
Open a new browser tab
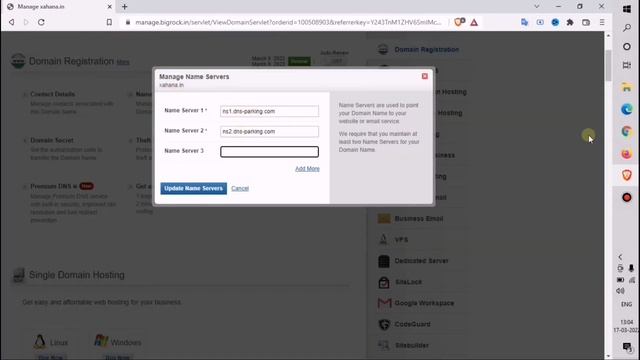[124, 7]
